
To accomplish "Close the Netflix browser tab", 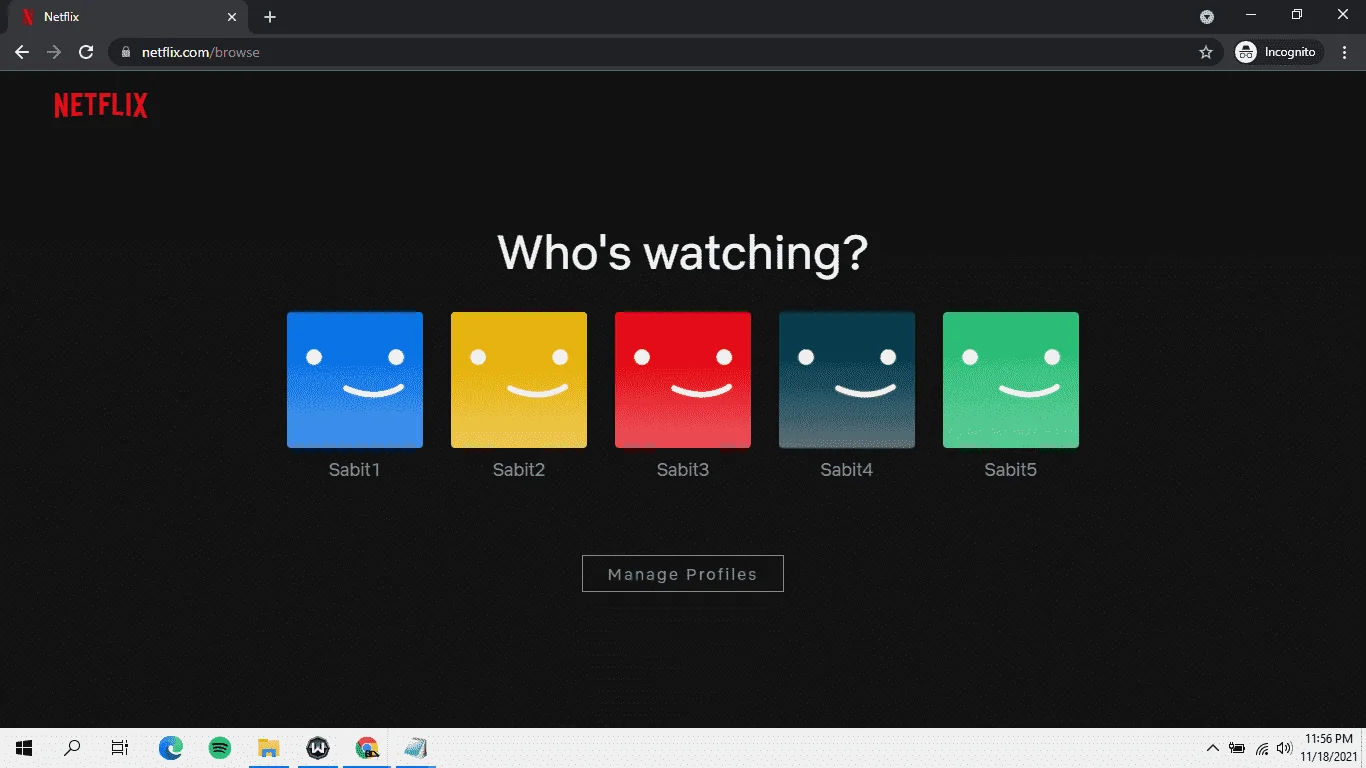I will coord(232,17).
